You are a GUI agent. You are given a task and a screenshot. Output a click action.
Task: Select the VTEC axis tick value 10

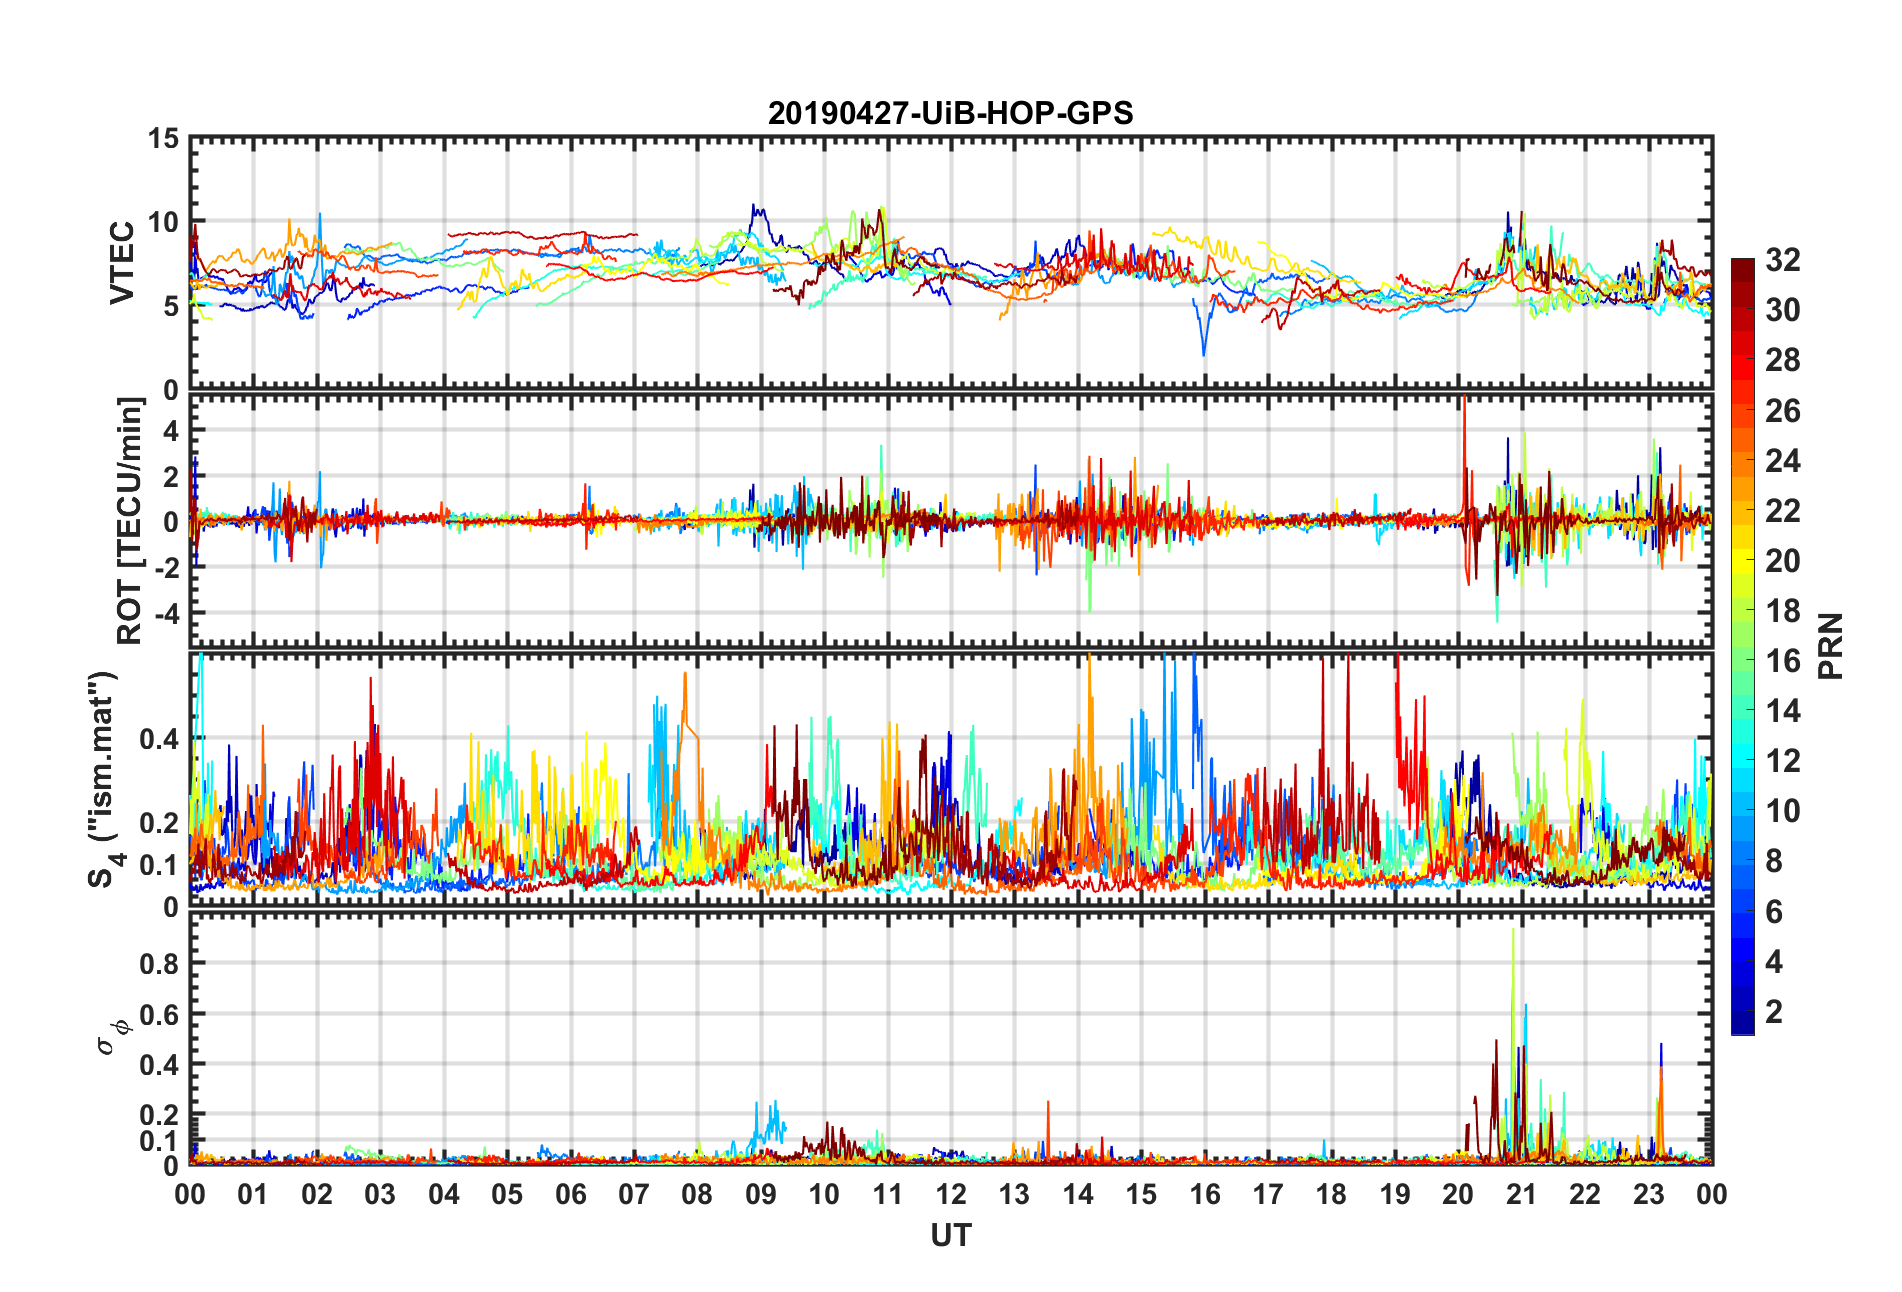point(163,222)
